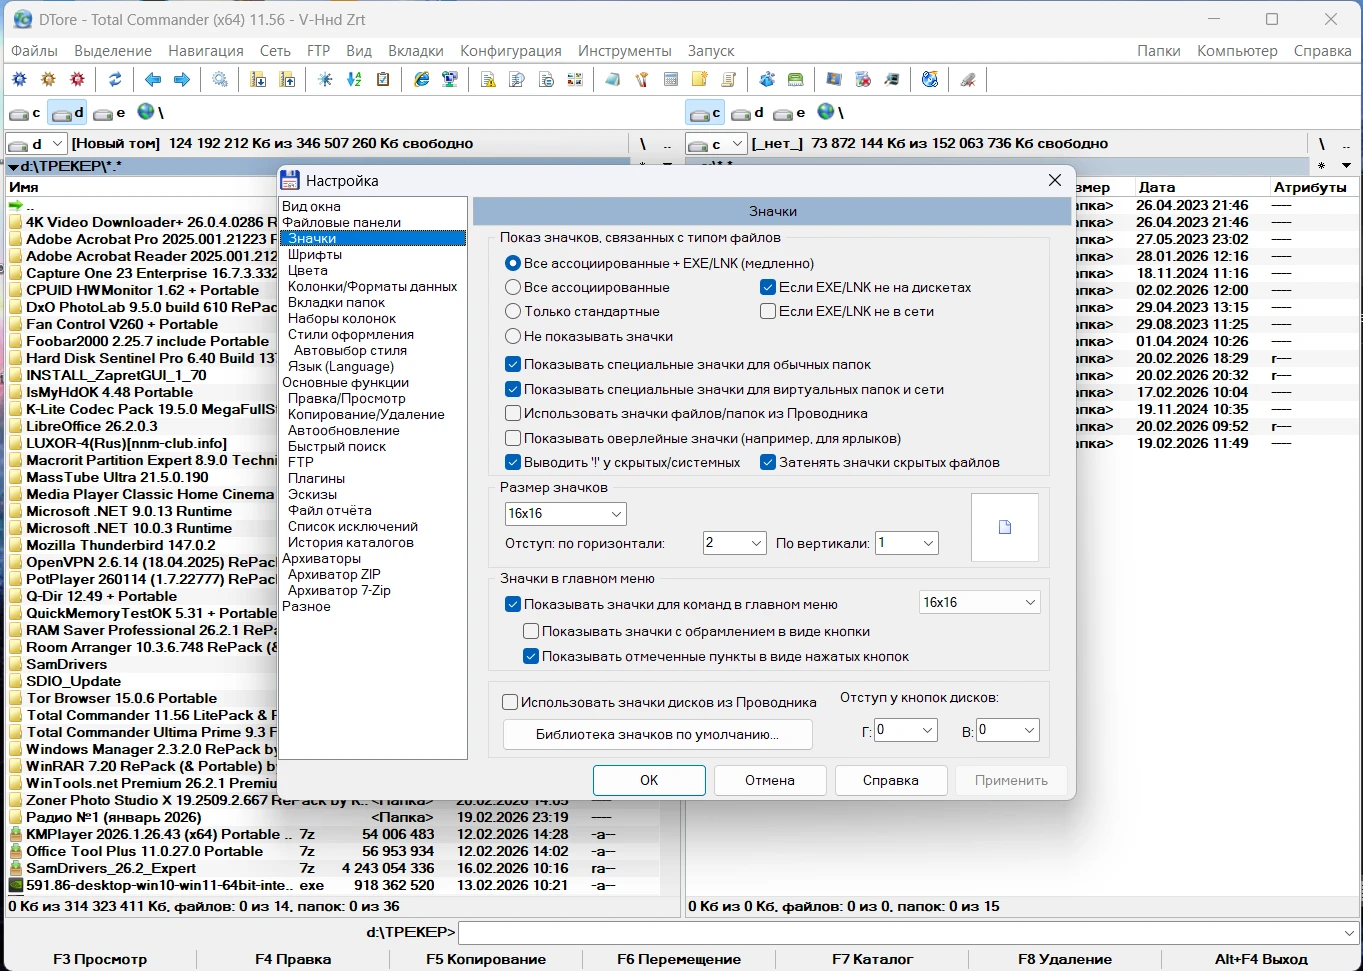Click the A-Z sort toolbar icon

pos(354,80)
